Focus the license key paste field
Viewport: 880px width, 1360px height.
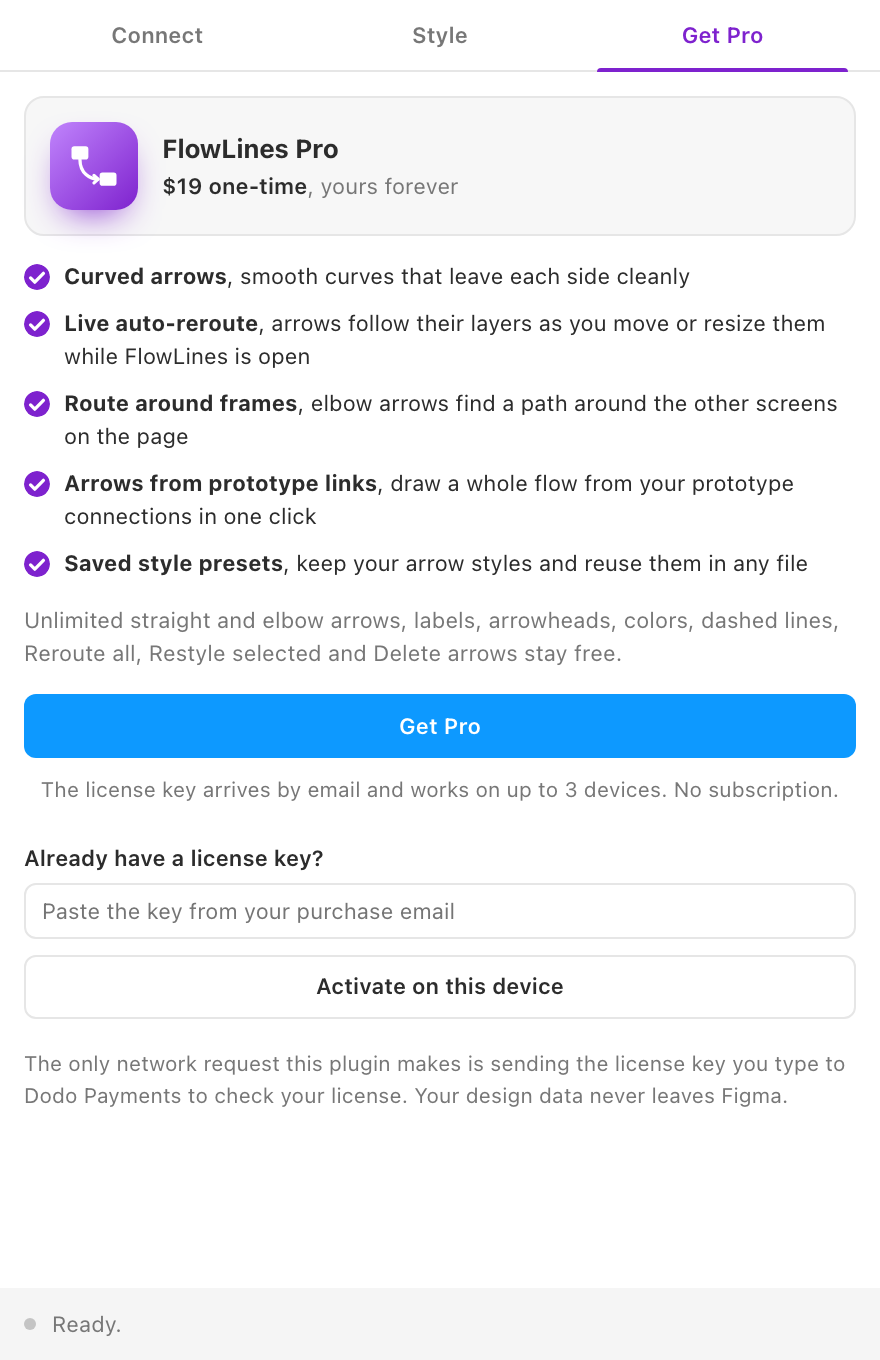tap(440, 911)
